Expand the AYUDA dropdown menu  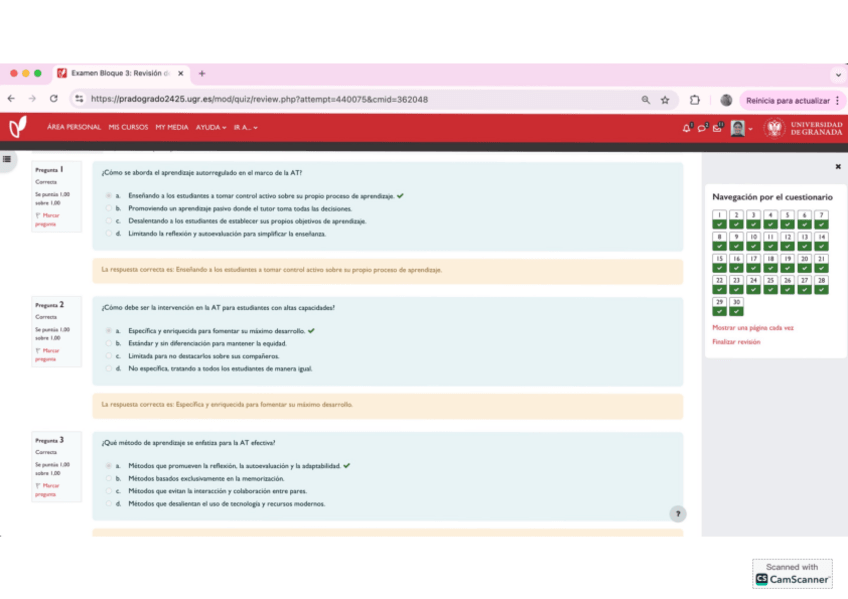pos(210,127)
